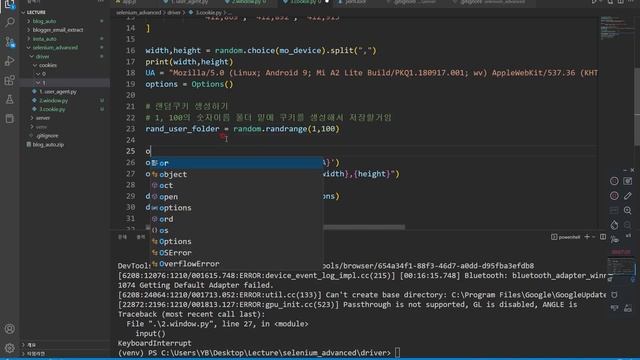Open the launch profile dropdown beside plus

593,237
